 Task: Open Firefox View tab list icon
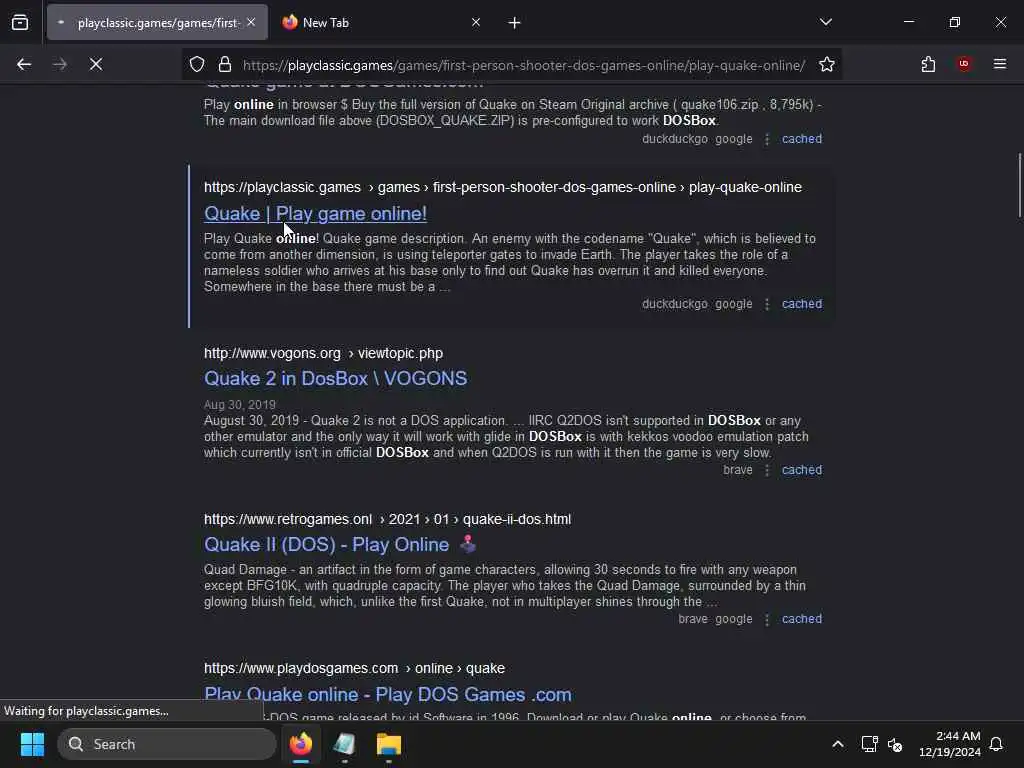pyautogui.click(x=20, y=22)
